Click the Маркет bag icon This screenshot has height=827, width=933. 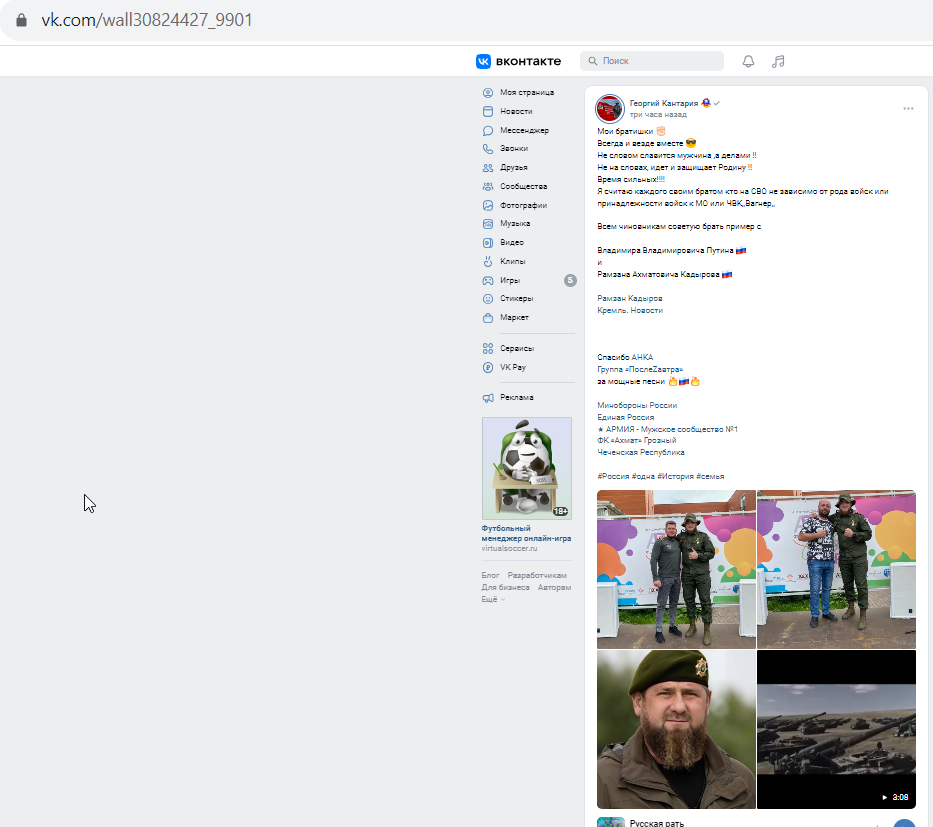pyautogui.click(x=488, y=318)
